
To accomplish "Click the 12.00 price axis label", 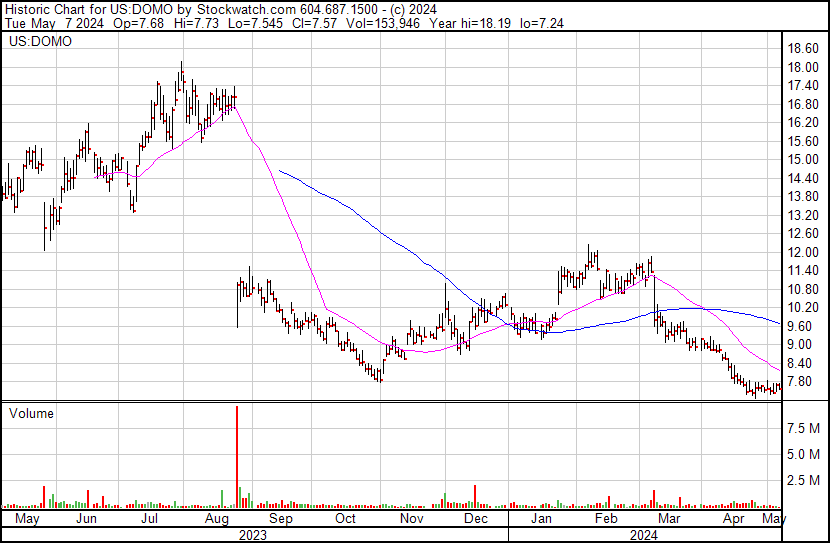I will coord(803,252).
